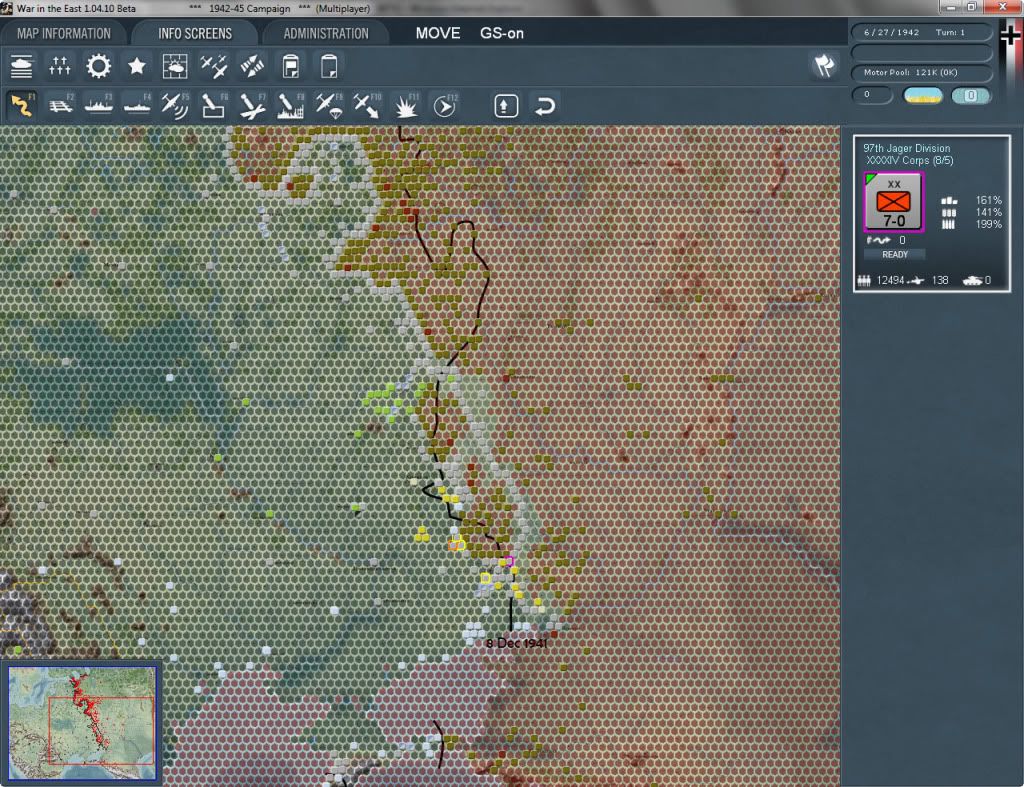Screen dimensions: 1024x787
Task: Click the F11 explosion mode icon
Action: click(406, 105)
